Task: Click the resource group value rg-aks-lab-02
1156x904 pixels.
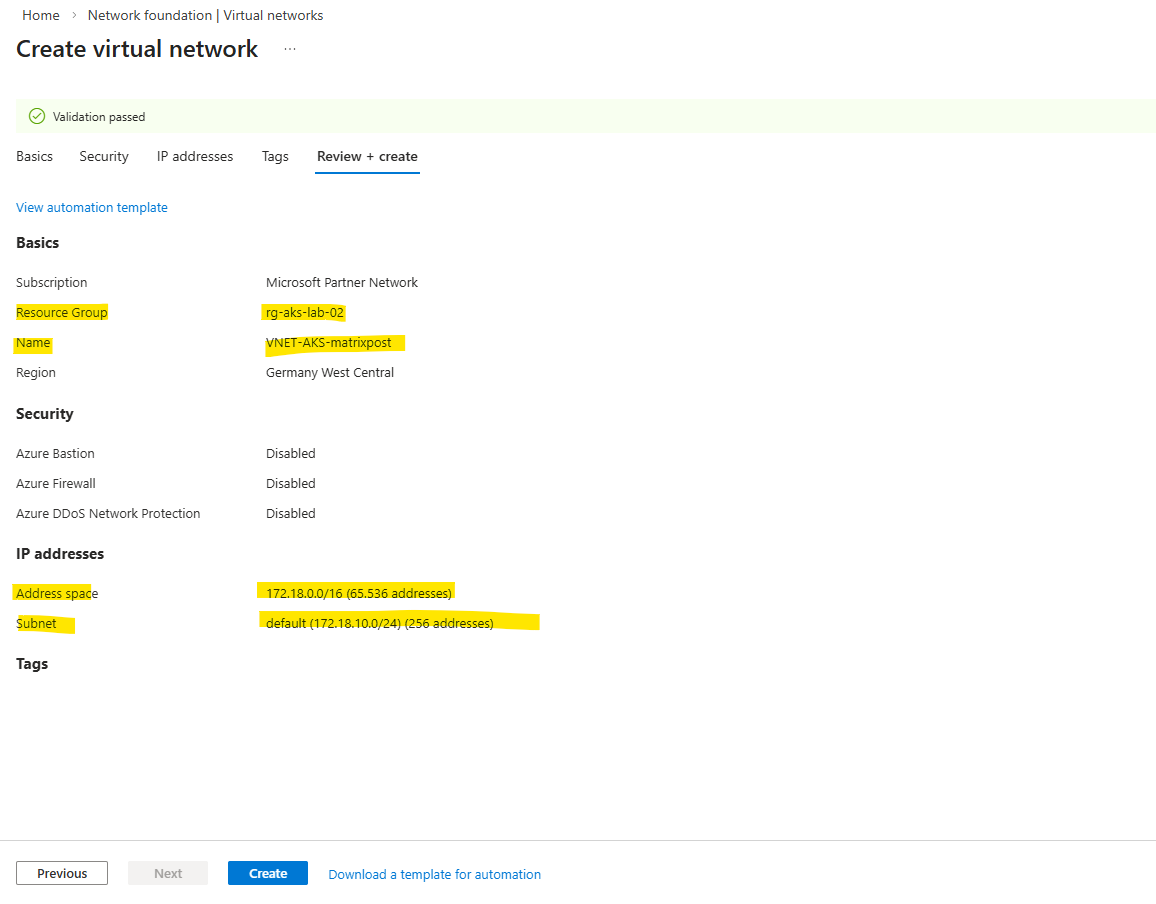Action: point(305,313)
